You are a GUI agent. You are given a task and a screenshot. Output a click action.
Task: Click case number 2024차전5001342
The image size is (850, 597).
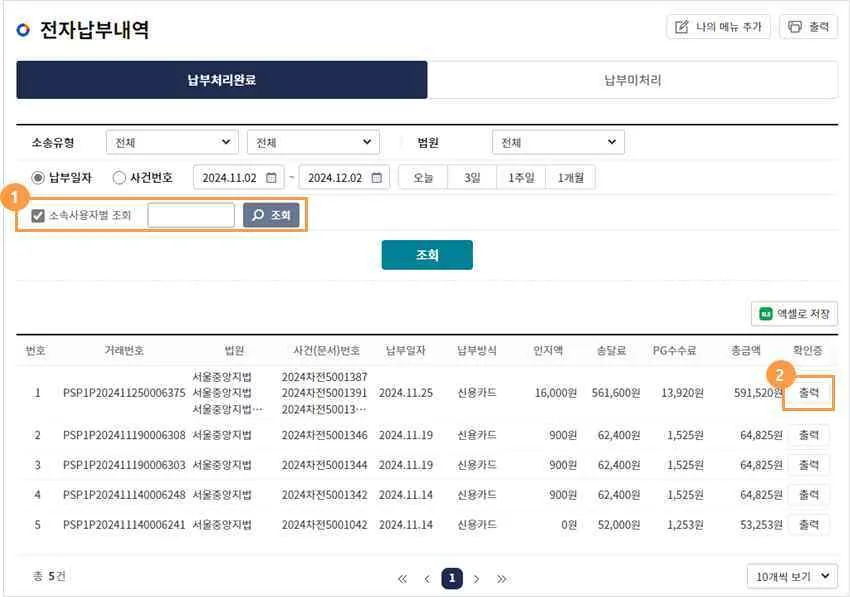click(x=324, y=495)
